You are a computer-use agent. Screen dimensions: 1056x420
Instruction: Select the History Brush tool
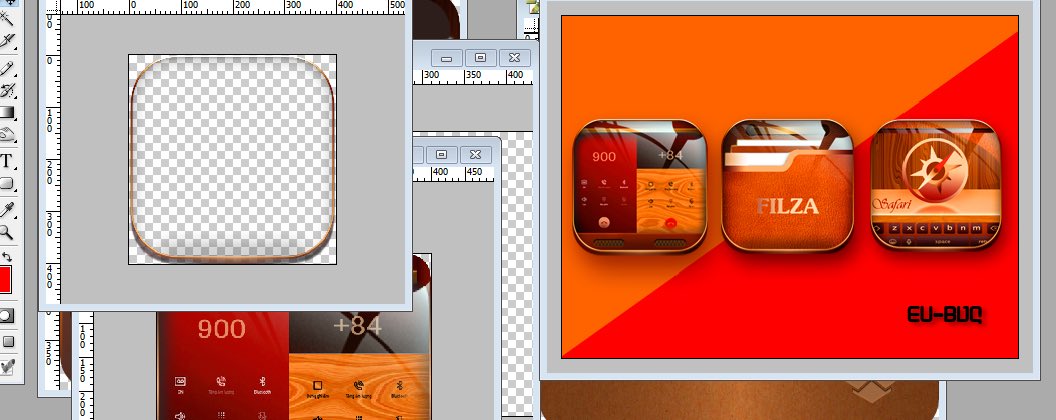pos(8,90)
